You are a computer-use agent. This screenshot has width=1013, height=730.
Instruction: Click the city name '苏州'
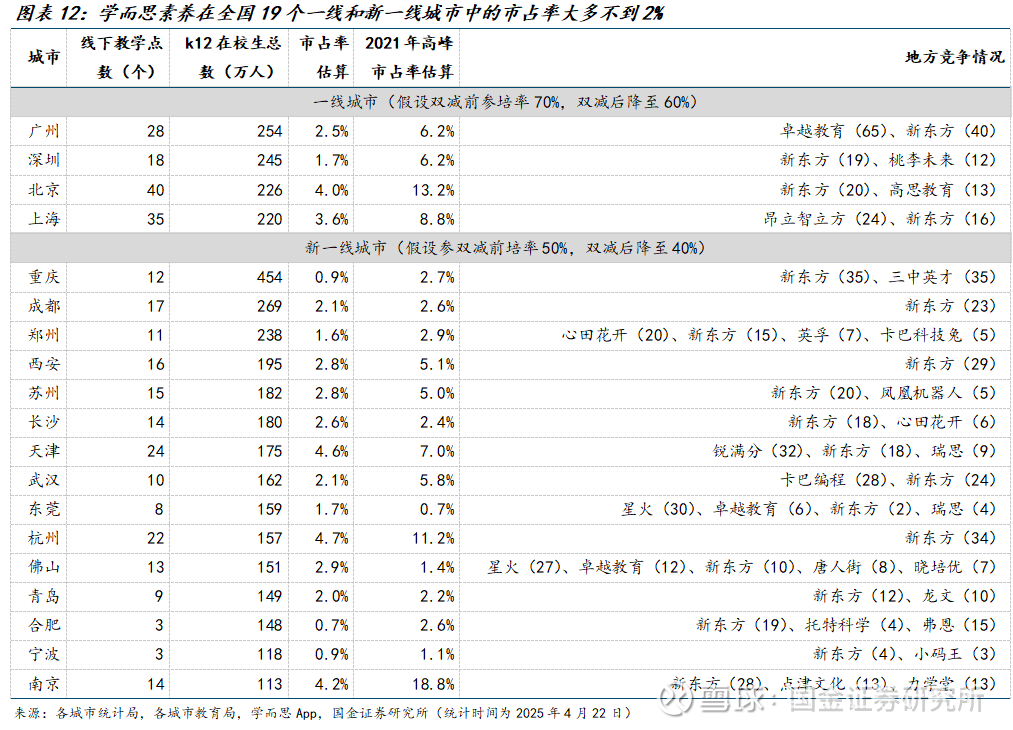(x=44, y=393)
